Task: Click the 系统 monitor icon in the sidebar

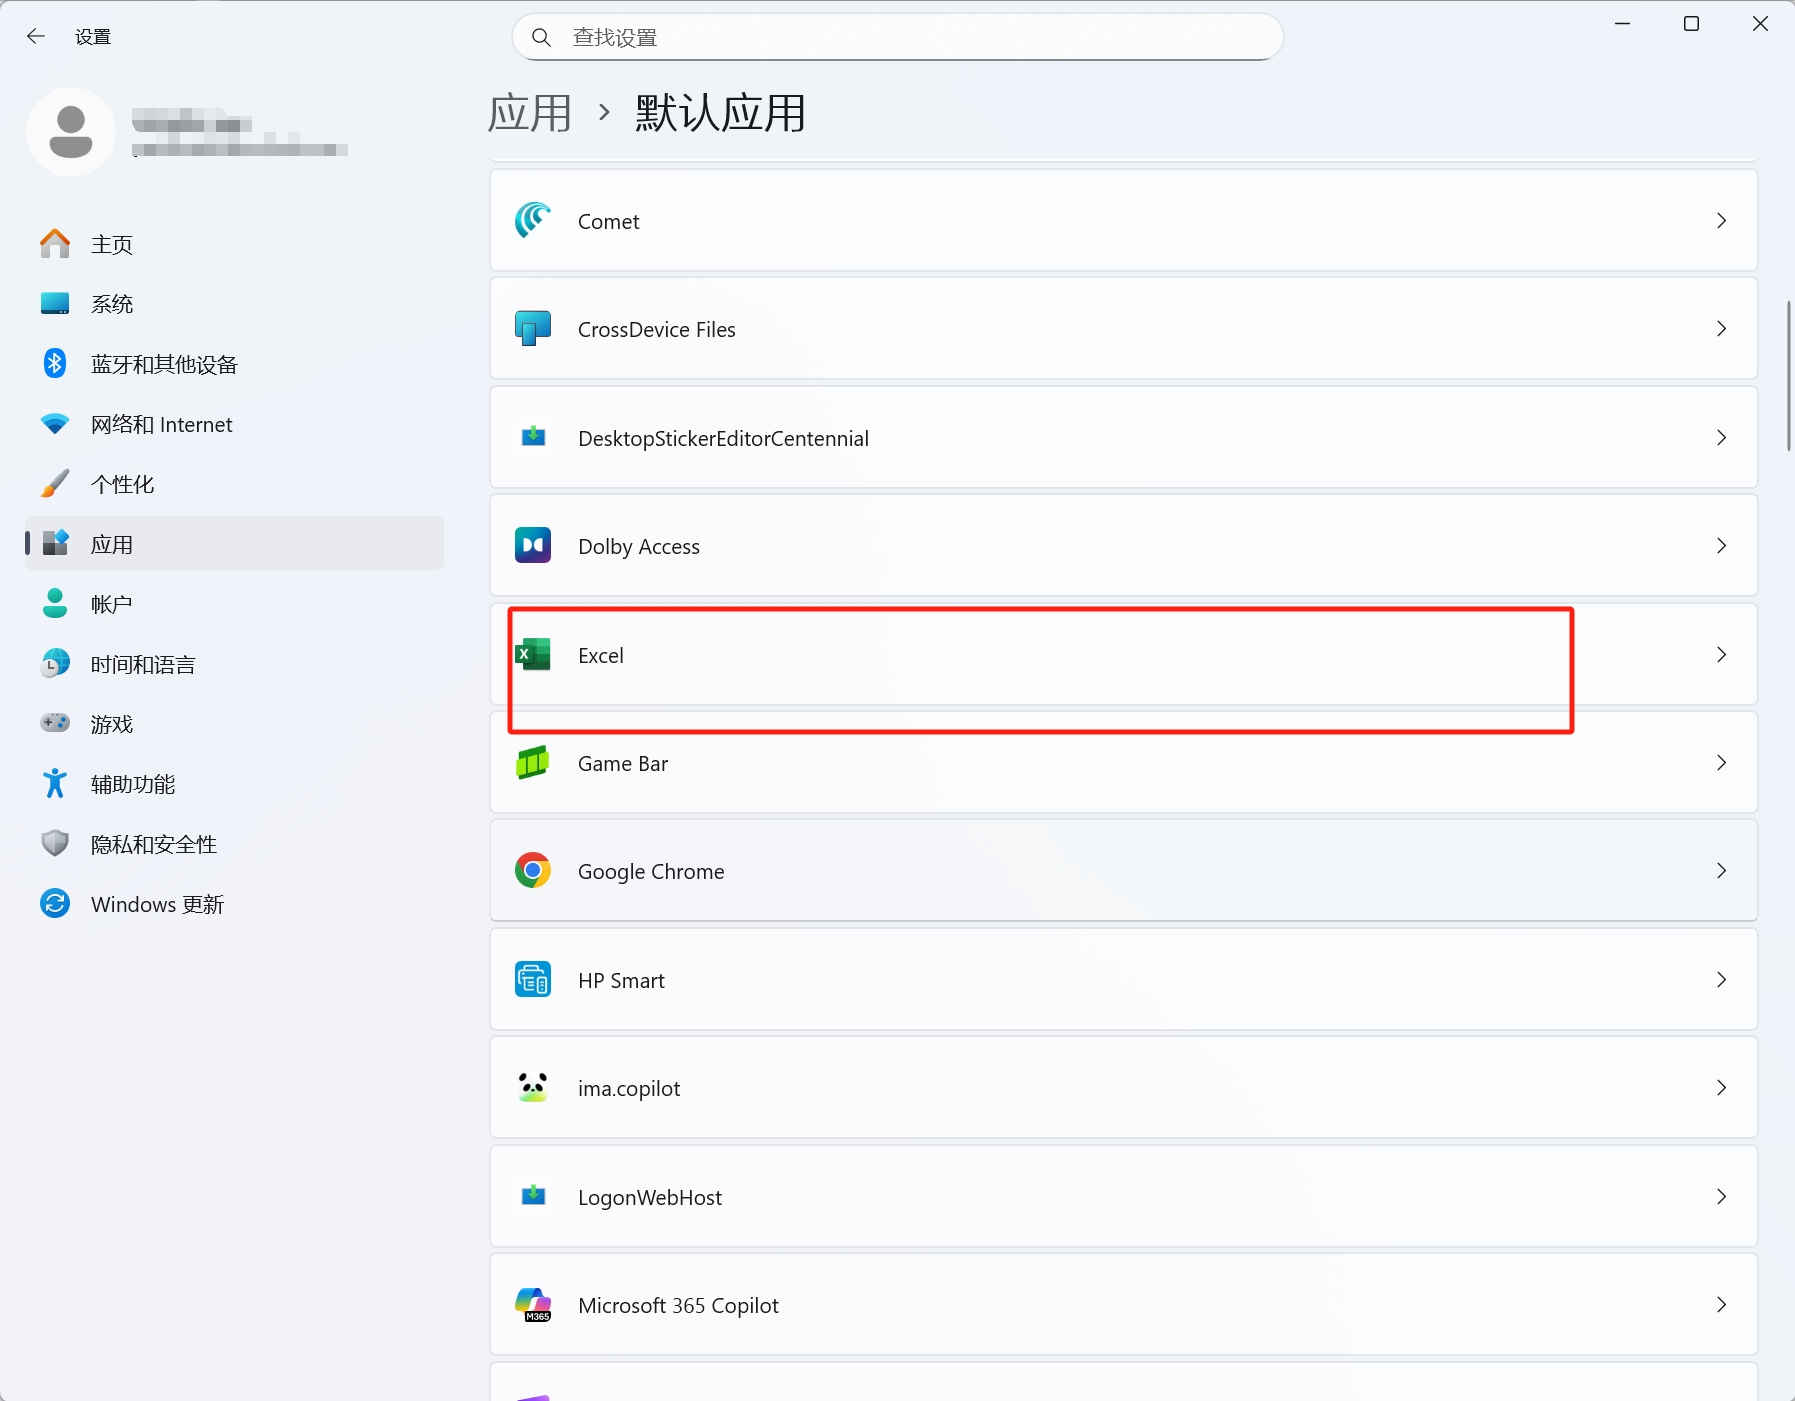Action: tap(55, 303)
